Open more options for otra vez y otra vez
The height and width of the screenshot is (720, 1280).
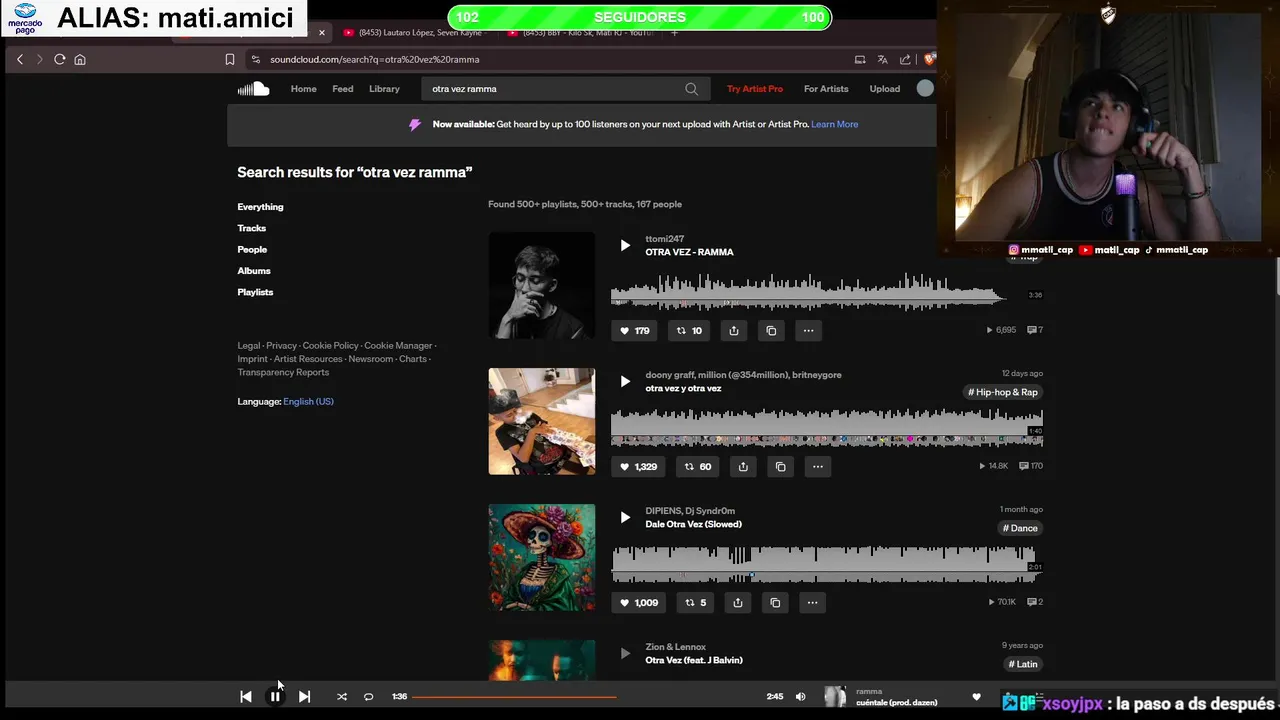817,466
